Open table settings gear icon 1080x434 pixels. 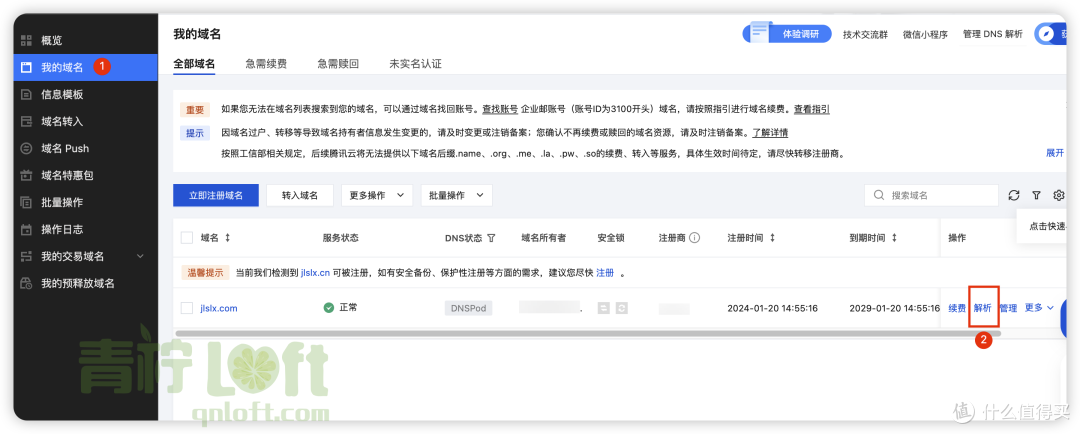click(1059, 195)
